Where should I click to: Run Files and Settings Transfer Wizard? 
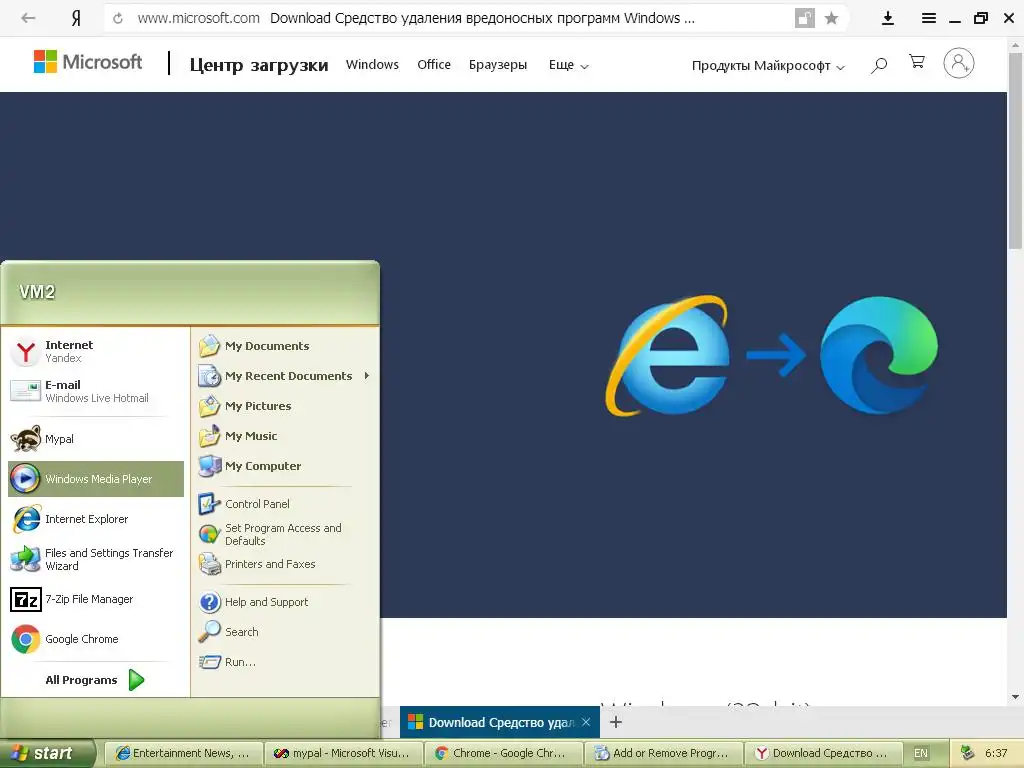96,559
